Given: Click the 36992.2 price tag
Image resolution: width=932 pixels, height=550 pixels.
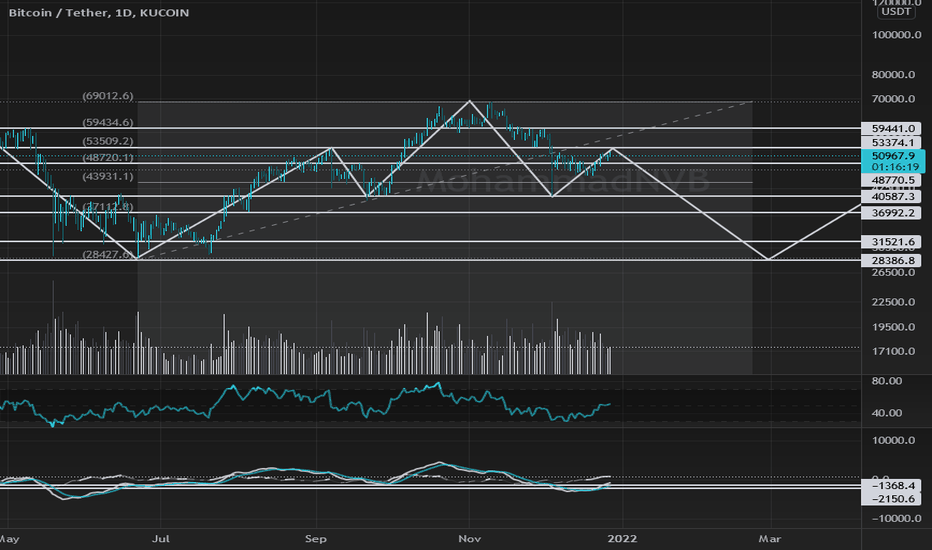Looking at the screenshot, I should (x=891, y=213).
